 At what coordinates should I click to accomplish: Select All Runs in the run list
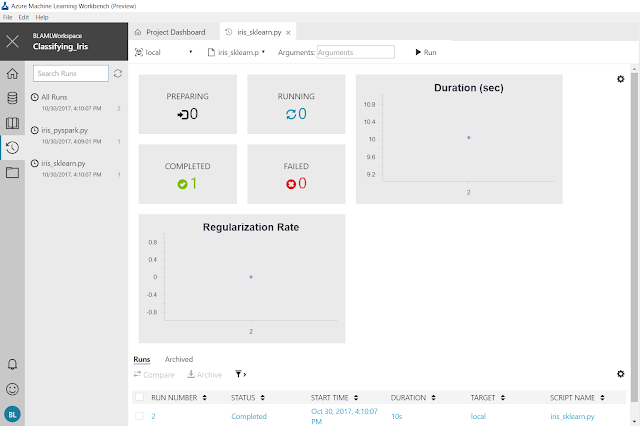[x=76, y=102]
